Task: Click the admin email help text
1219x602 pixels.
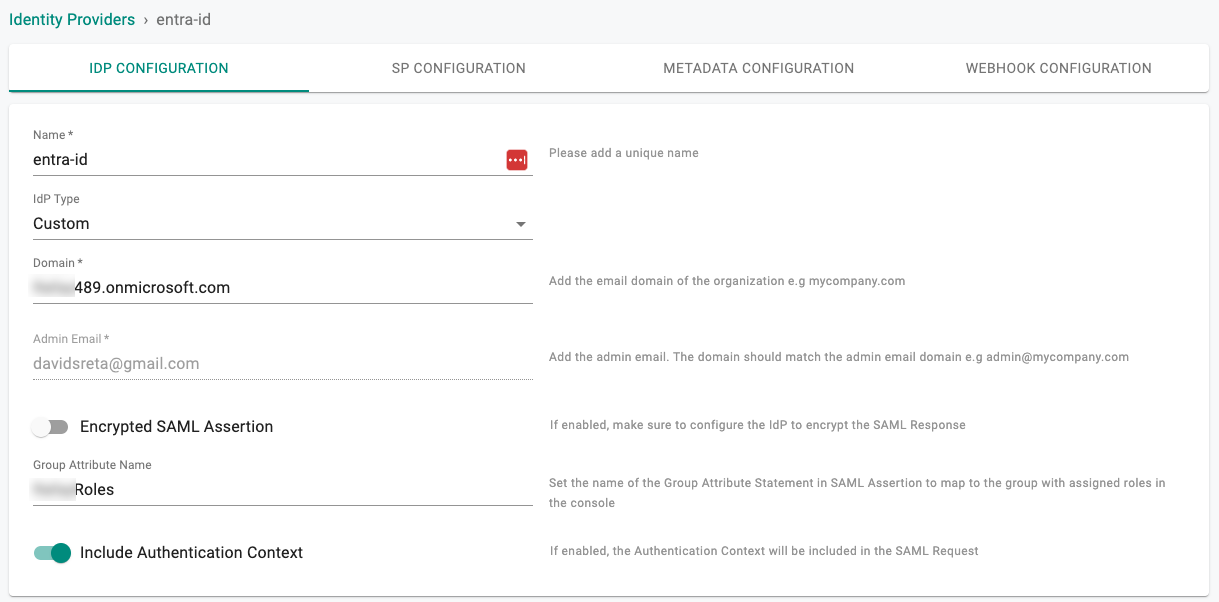Action: (839, 357)
